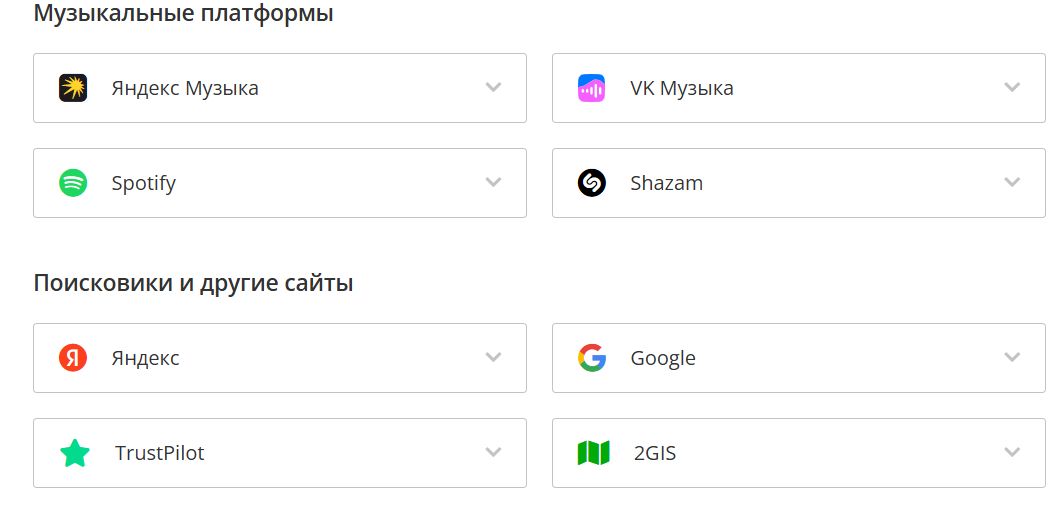Click the TrustPilot text label

pos(160,453)
